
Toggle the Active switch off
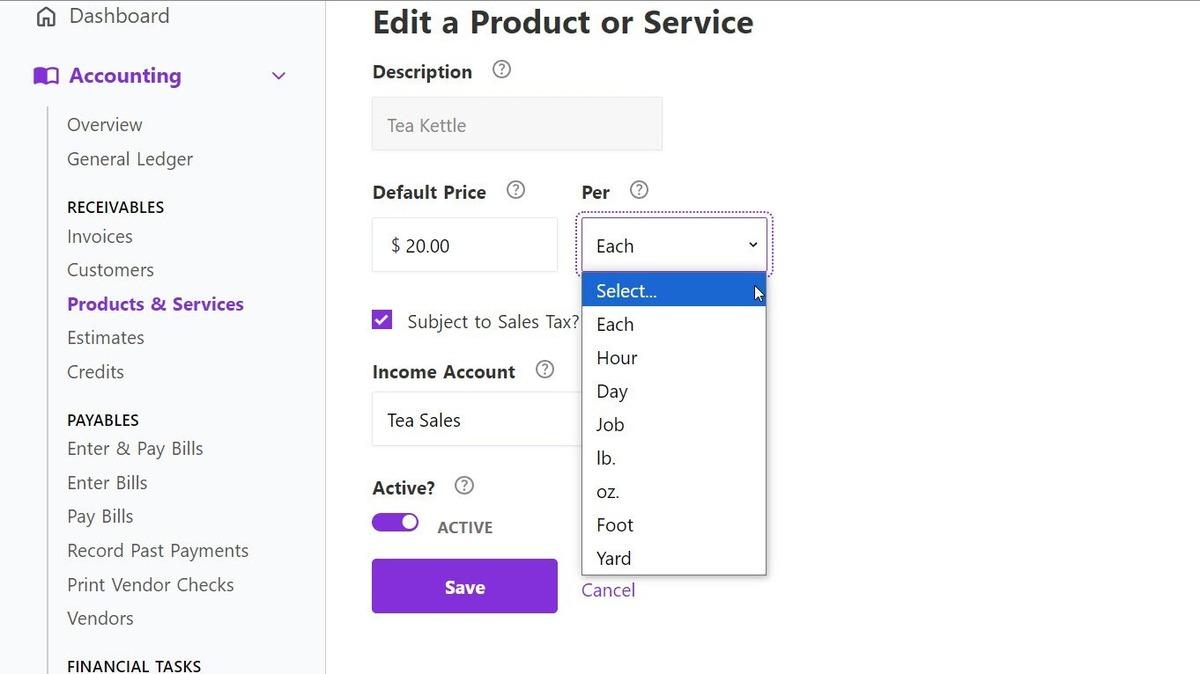[x=396, y=523]
